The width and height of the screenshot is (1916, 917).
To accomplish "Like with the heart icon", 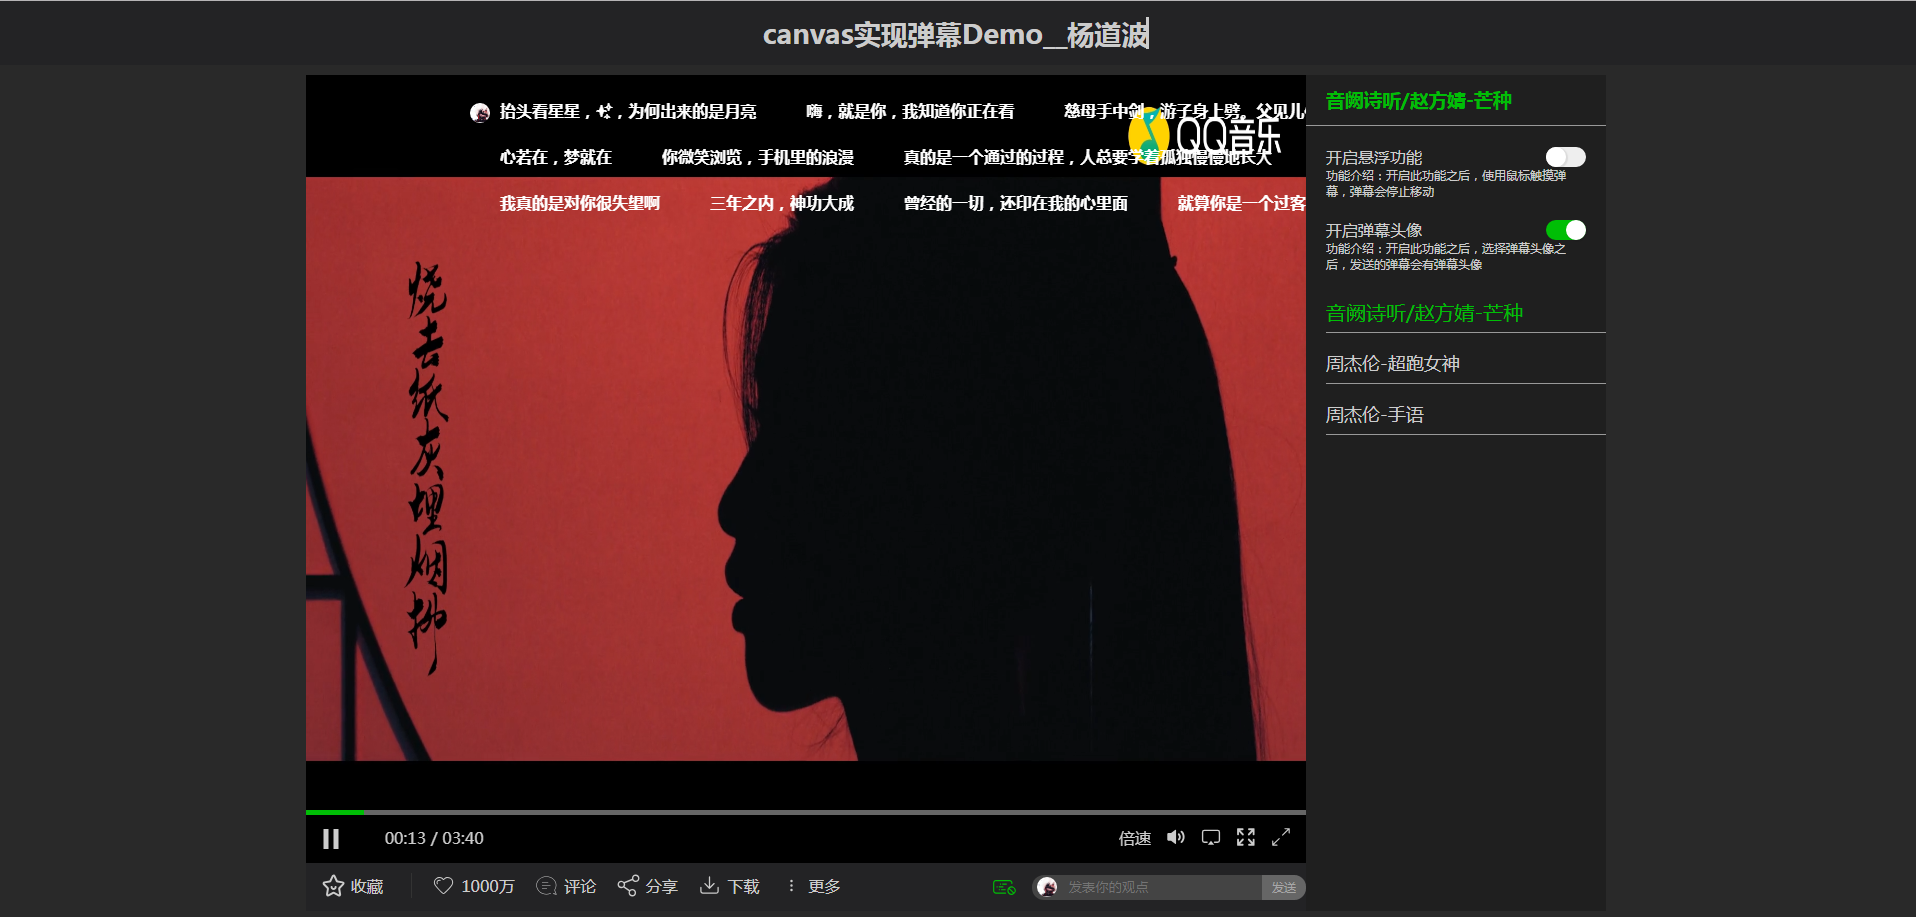I will (443, 886).
